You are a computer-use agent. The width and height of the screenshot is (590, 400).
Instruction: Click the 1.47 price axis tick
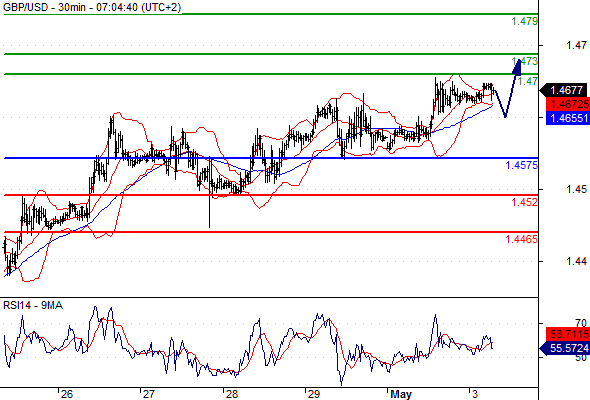576,46
